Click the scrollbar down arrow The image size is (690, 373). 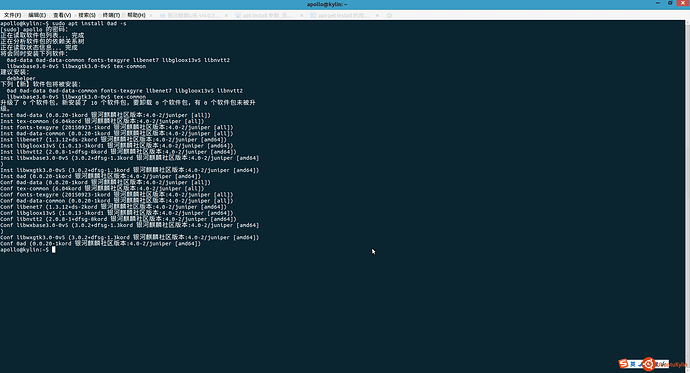(688, 370)
